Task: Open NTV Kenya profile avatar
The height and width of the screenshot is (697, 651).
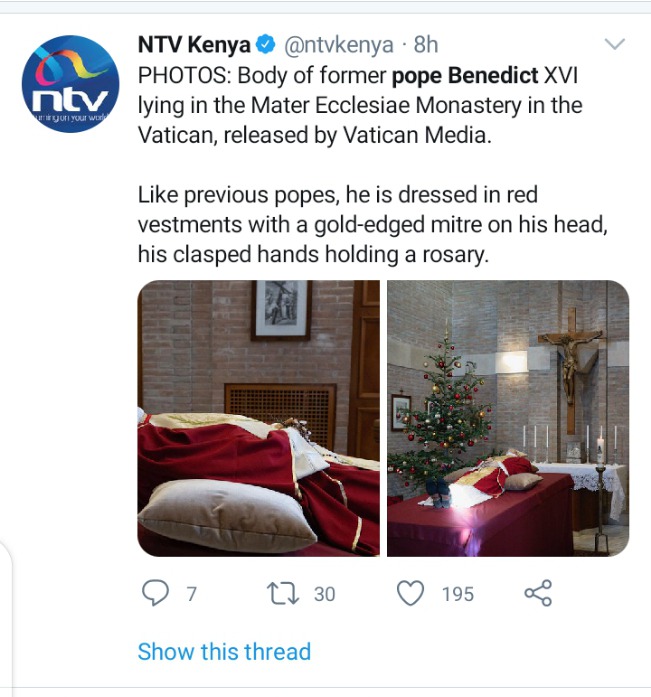Action: 71,84
